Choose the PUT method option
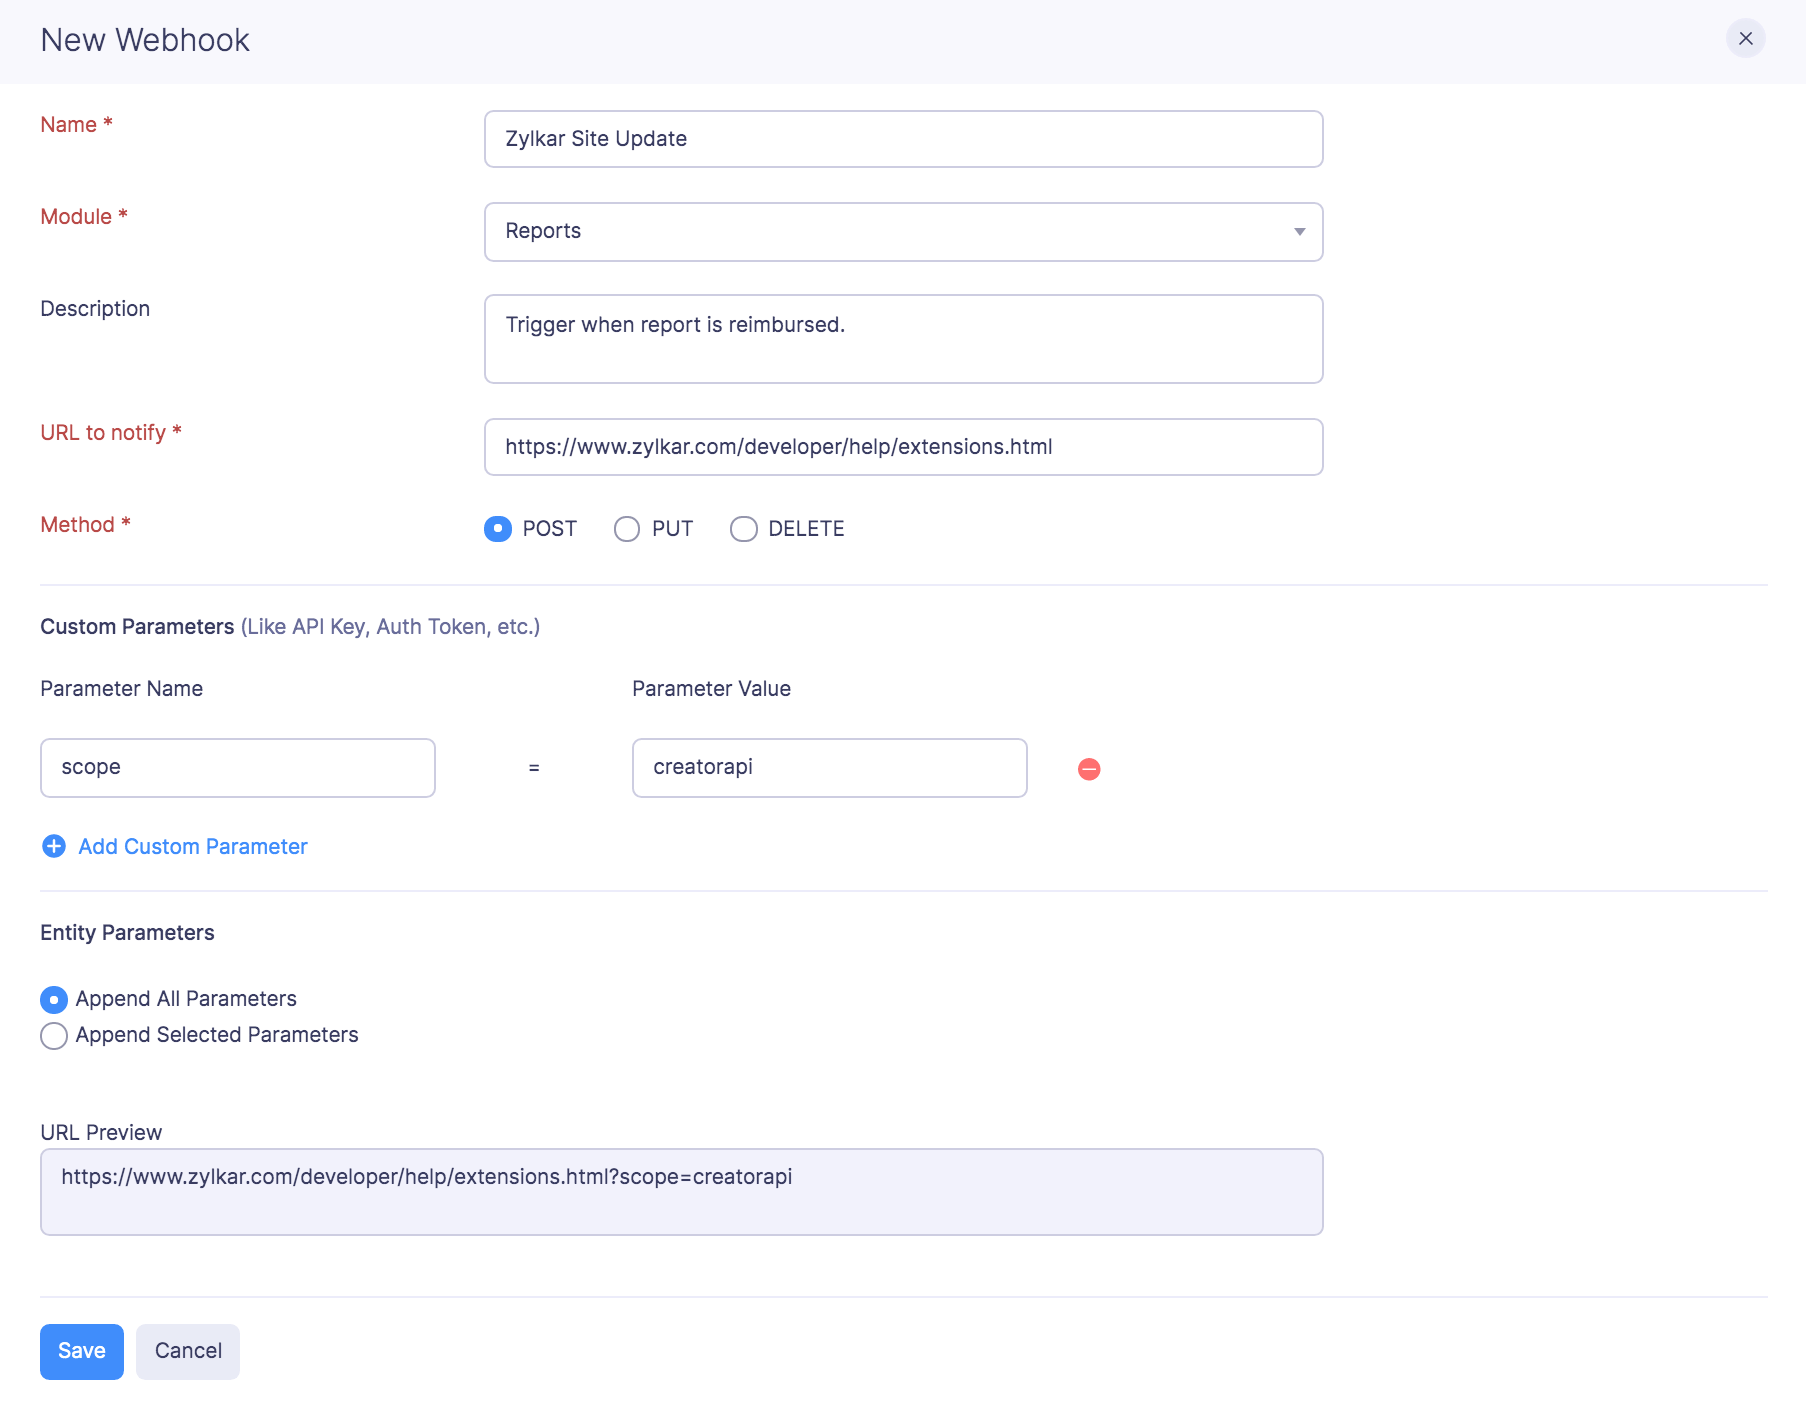1806x1402 pixels. pos(627,529)
